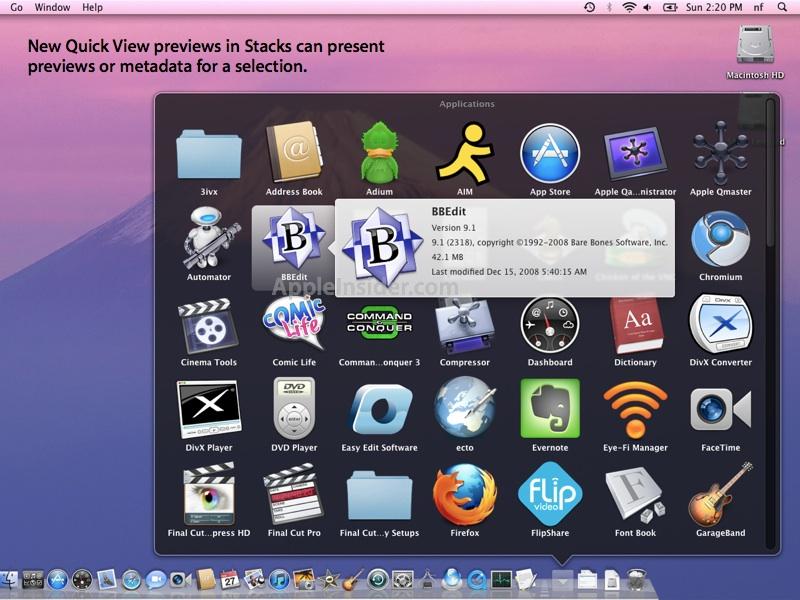Launch AIM running man icon
This screenshot has width=800, height=600.
pos(465,152)
